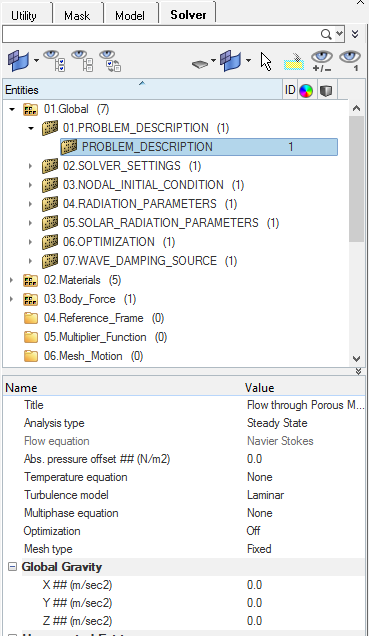
Task: Click the Analysis type Steady State value
Action: point(277,423)
